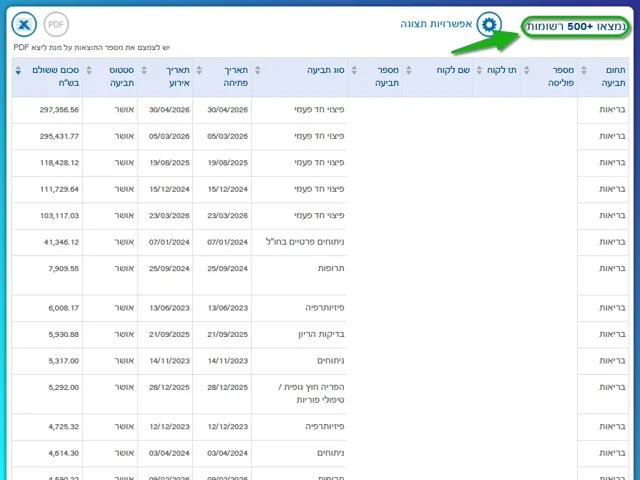The width and height of the screenshot is (640, 480).
Task: Click the תאריך פתיחה header label
Action: [x=236, y=76]
